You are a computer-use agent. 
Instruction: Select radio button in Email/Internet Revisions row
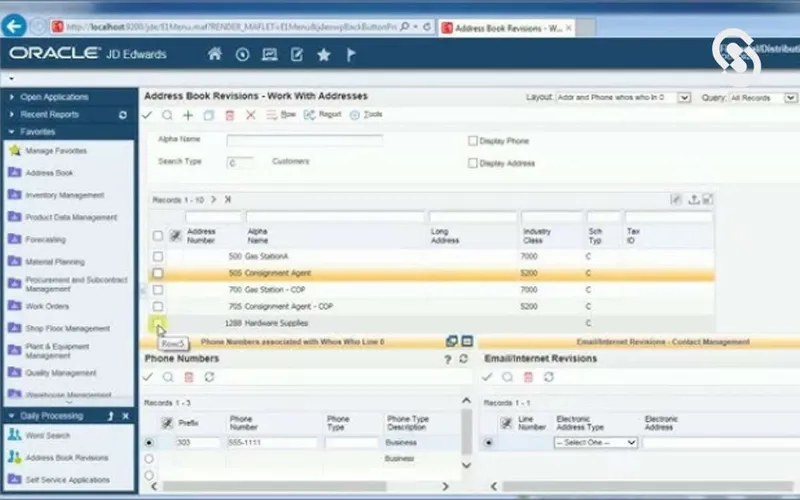pyautogui.click(x=488, y=442)
